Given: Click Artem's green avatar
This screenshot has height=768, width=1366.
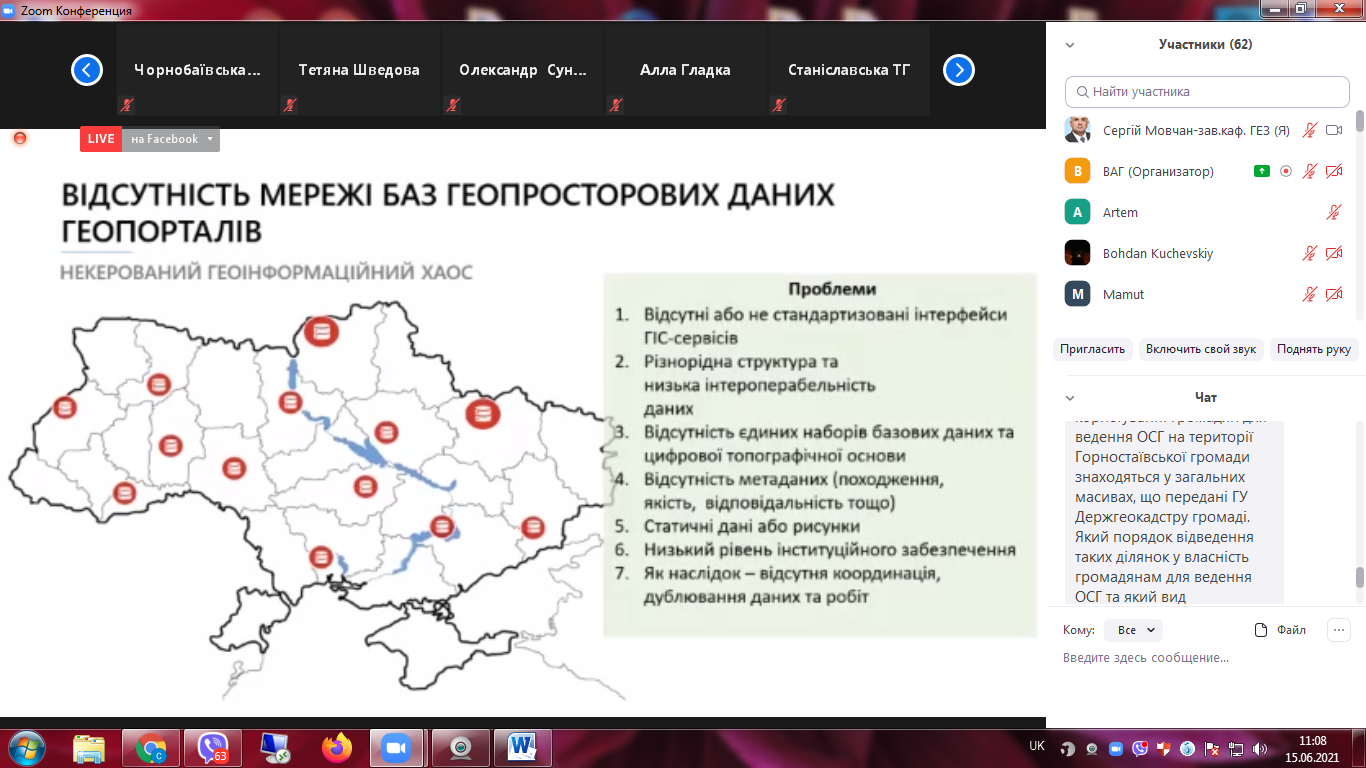Looking at the screenshot, I should pos(1077,212).
